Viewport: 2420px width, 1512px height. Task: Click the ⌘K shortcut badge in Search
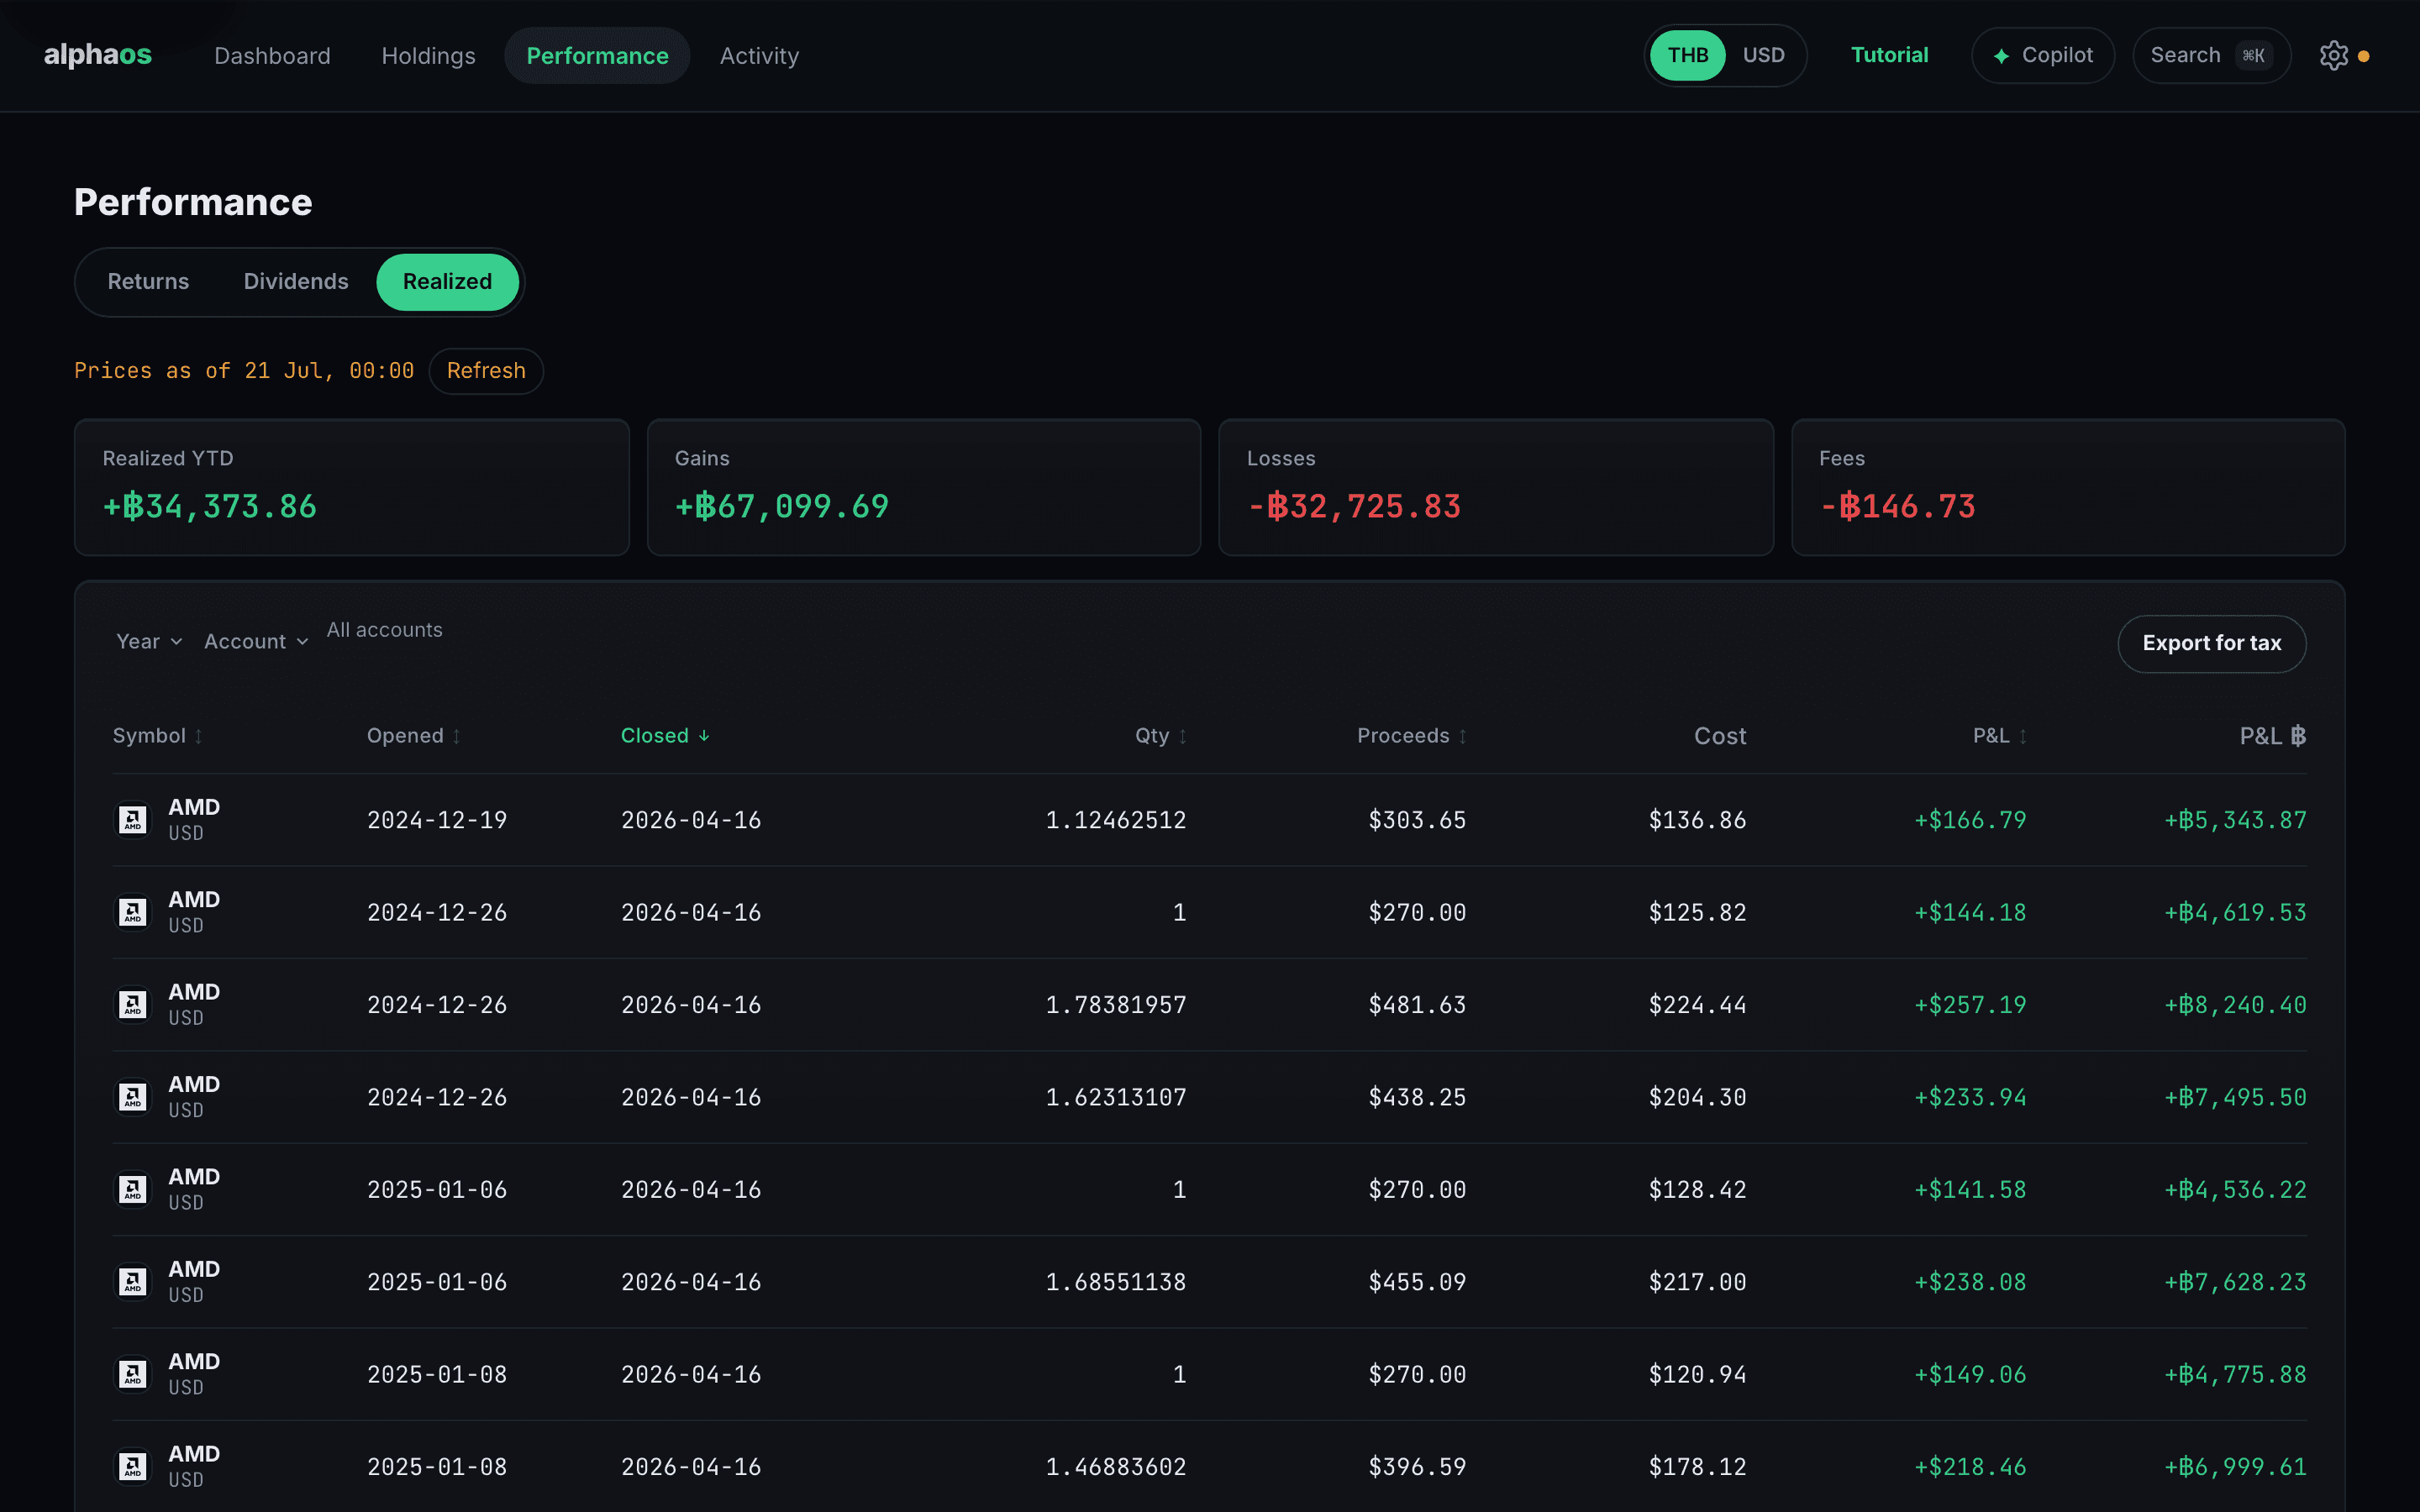(2253, 56)
